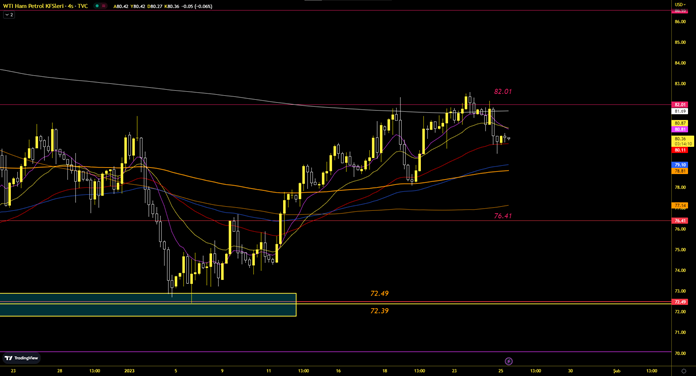Click the pink indicator dot beside symbol title

click(x=104, y=6)
